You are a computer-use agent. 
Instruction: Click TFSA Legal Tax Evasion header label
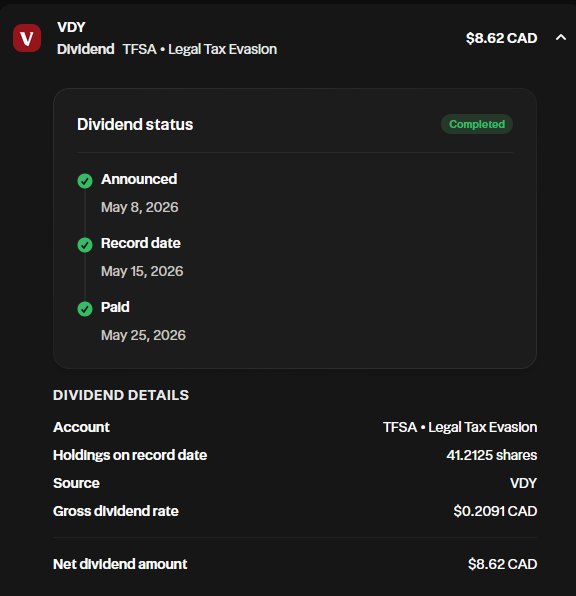point(200,49)
